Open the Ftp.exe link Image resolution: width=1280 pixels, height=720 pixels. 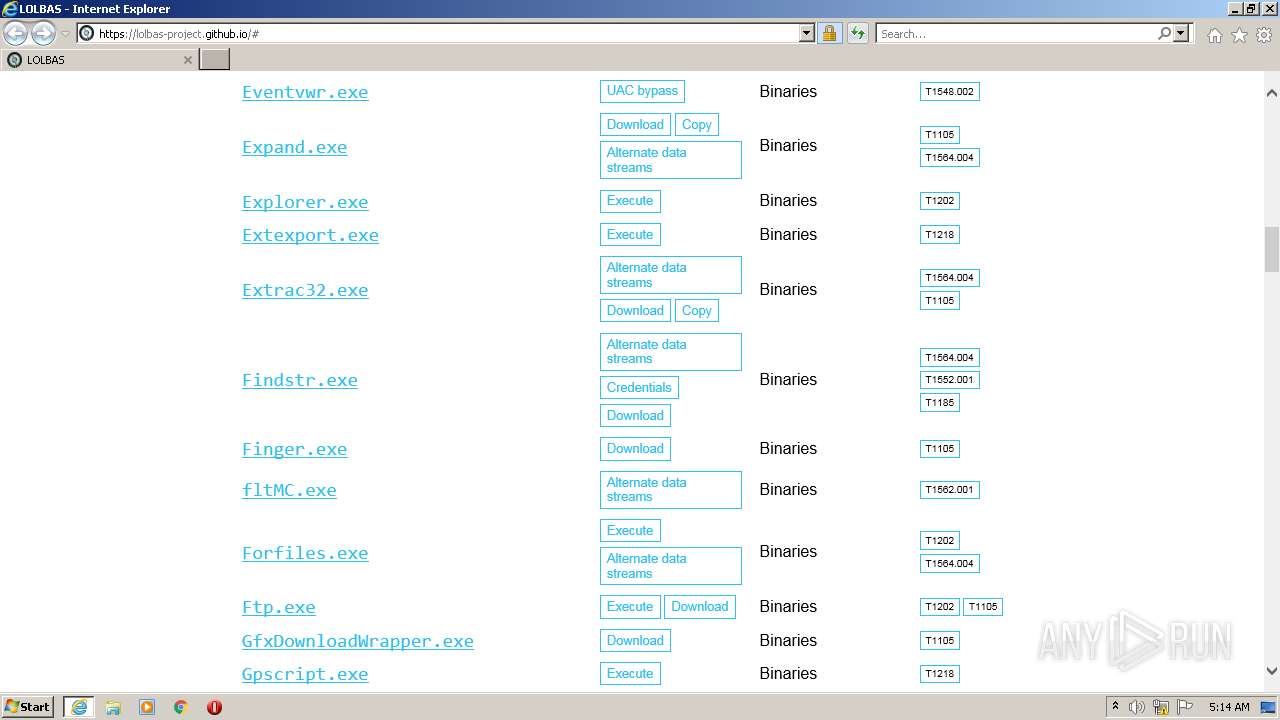click(278, 607)
